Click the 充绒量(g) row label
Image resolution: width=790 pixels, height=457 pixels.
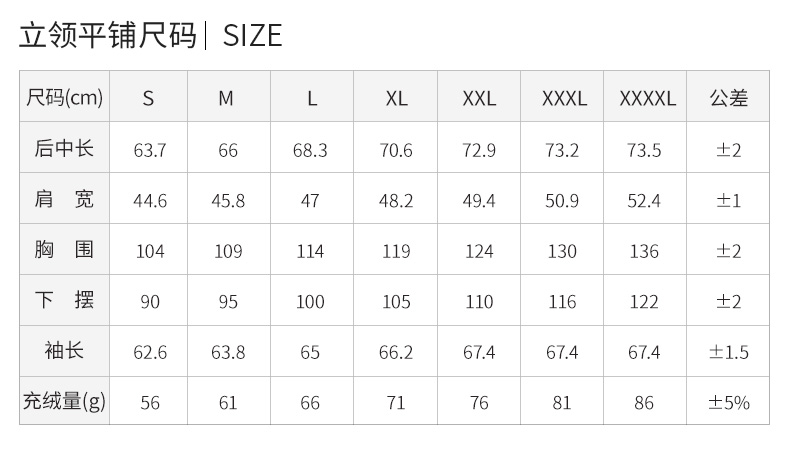tap(64, 401)
